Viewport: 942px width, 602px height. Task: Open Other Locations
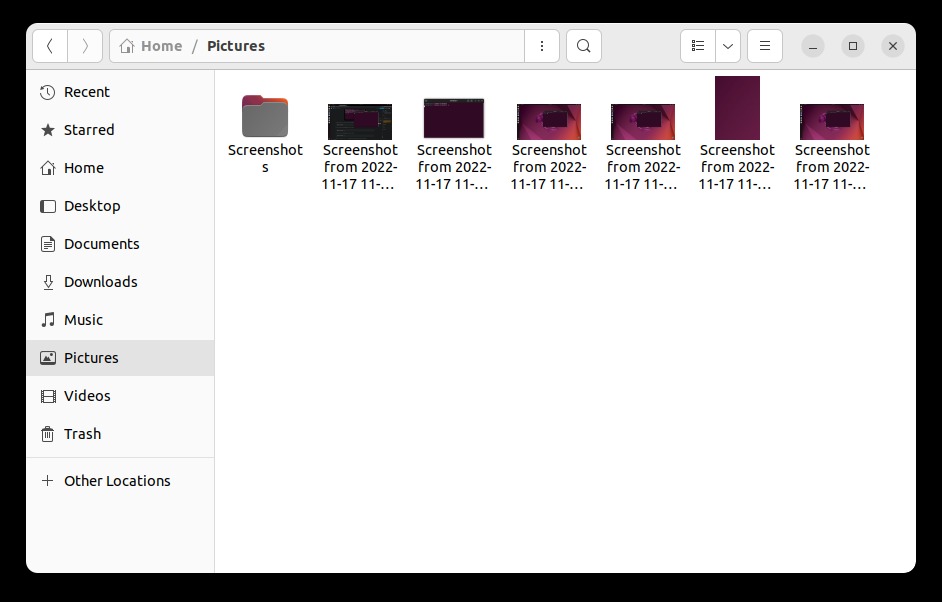117,481
